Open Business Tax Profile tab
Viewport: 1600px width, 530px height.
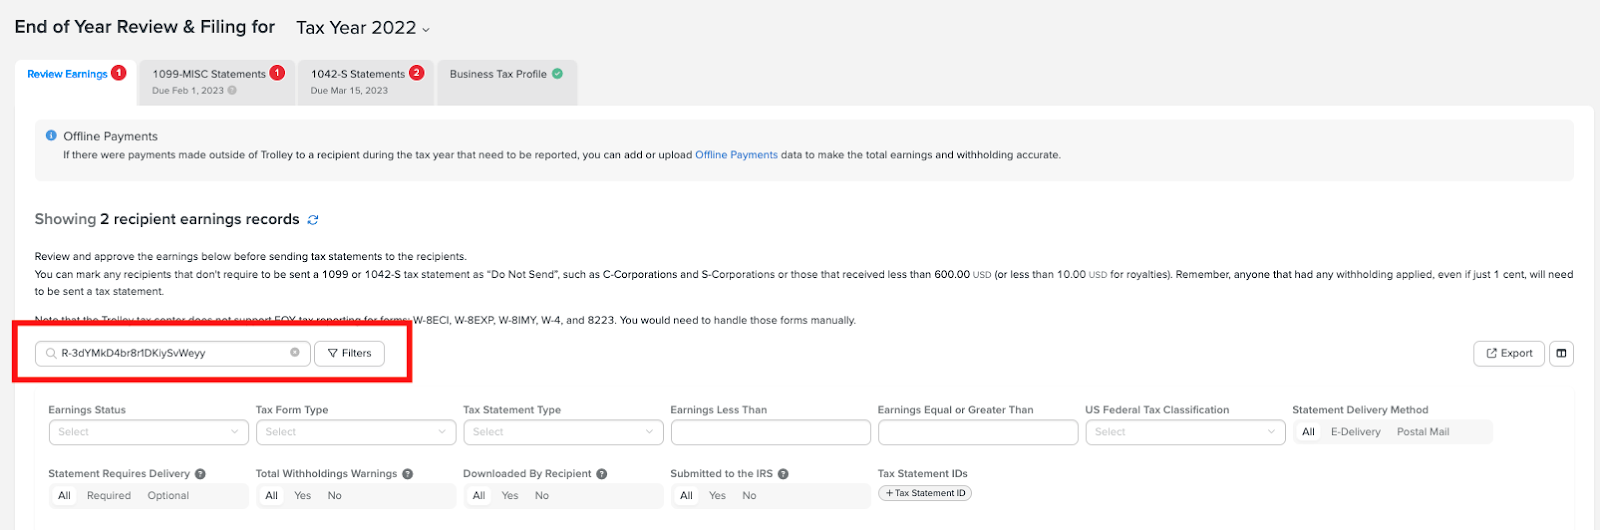click(507, 82)
